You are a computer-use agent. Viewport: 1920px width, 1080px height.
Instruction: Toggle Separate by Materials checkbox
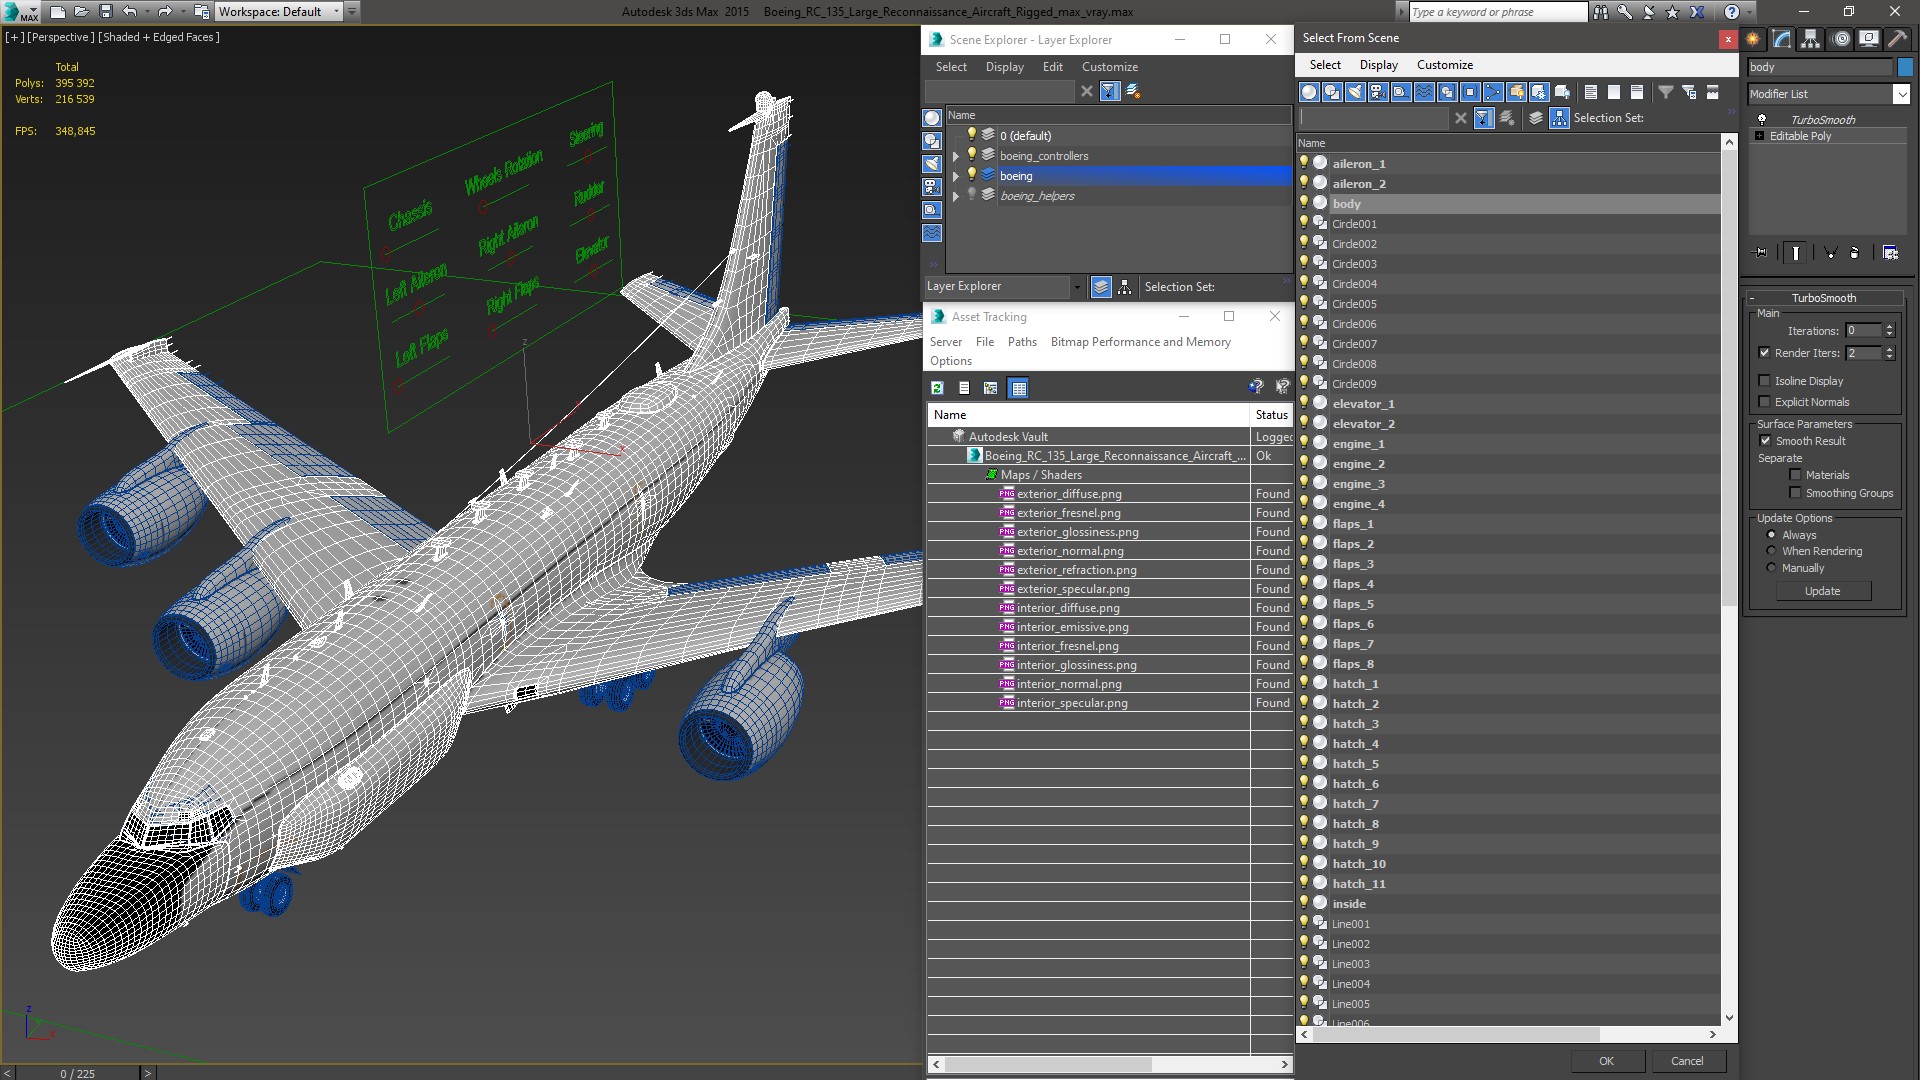(1795, 475)
